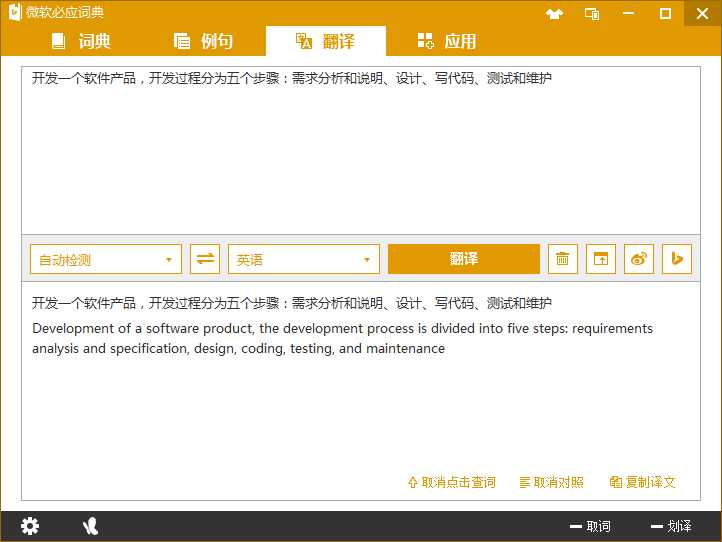Screen dimensions: 722x542
Task: Minimize the dictionary window
Action: click(628, 13)
